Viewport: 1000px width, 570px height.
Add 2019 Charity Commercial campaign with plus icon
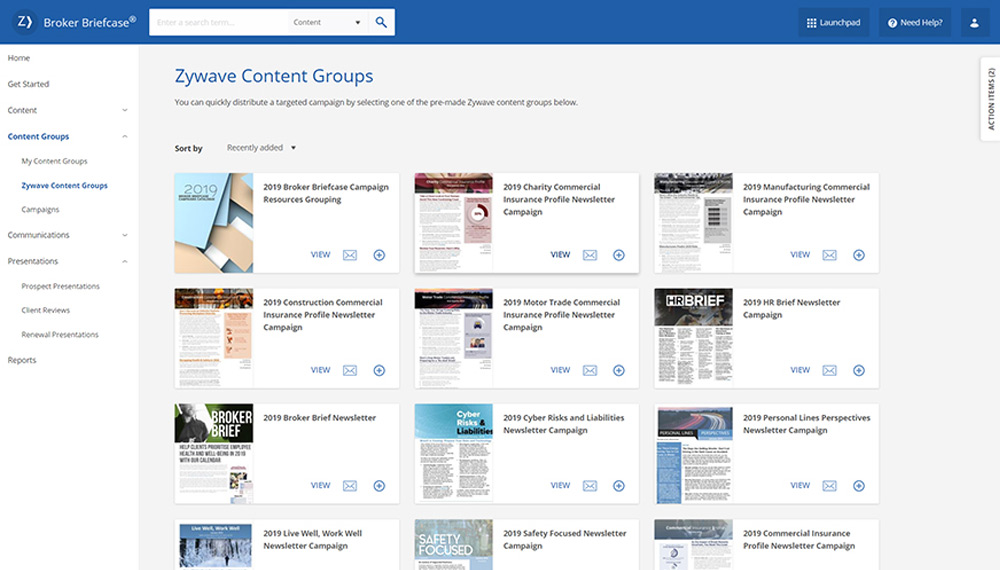(619, 255)
